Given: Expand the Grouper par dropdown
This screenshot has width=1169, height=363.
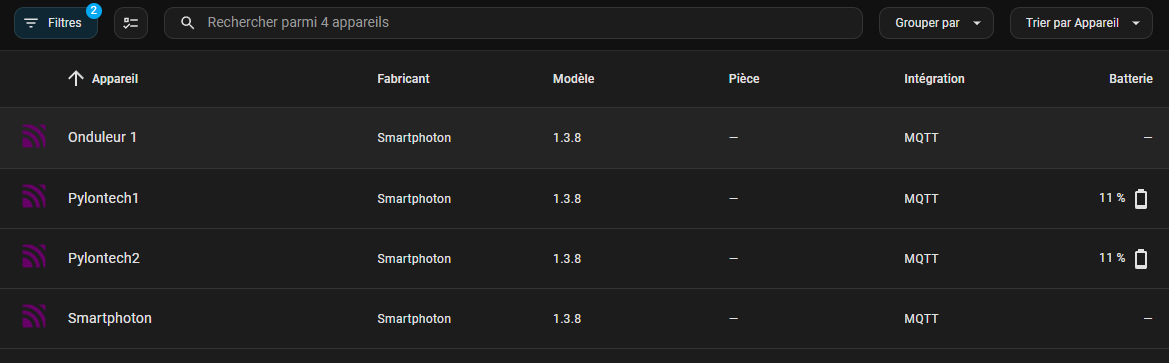Looking at the screenshot, I should (x=936, y=23).
